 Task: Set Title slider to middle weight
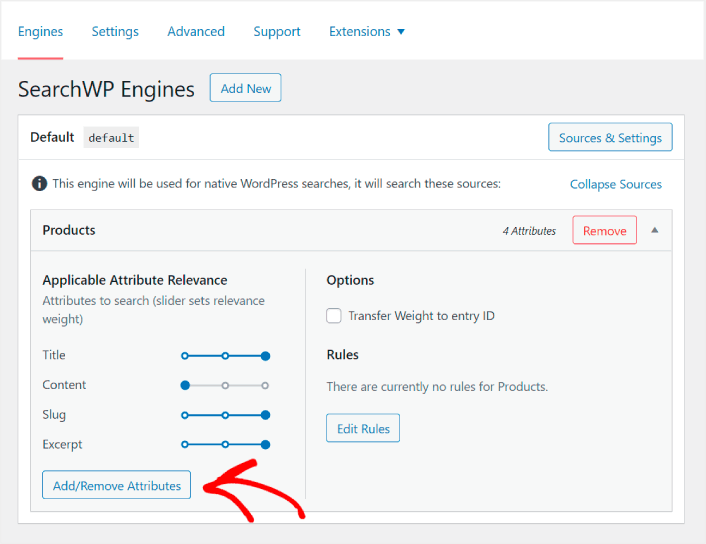(x=225, y=356)
